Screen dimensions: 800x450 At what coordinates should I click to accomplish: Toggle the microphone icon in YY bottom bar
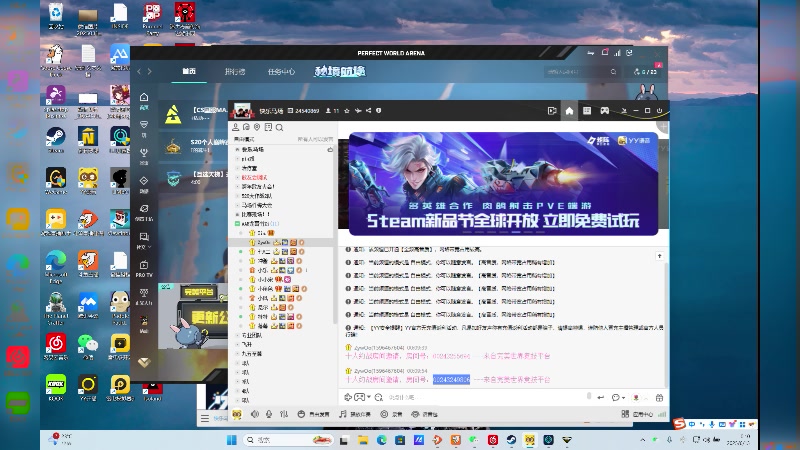269,414
